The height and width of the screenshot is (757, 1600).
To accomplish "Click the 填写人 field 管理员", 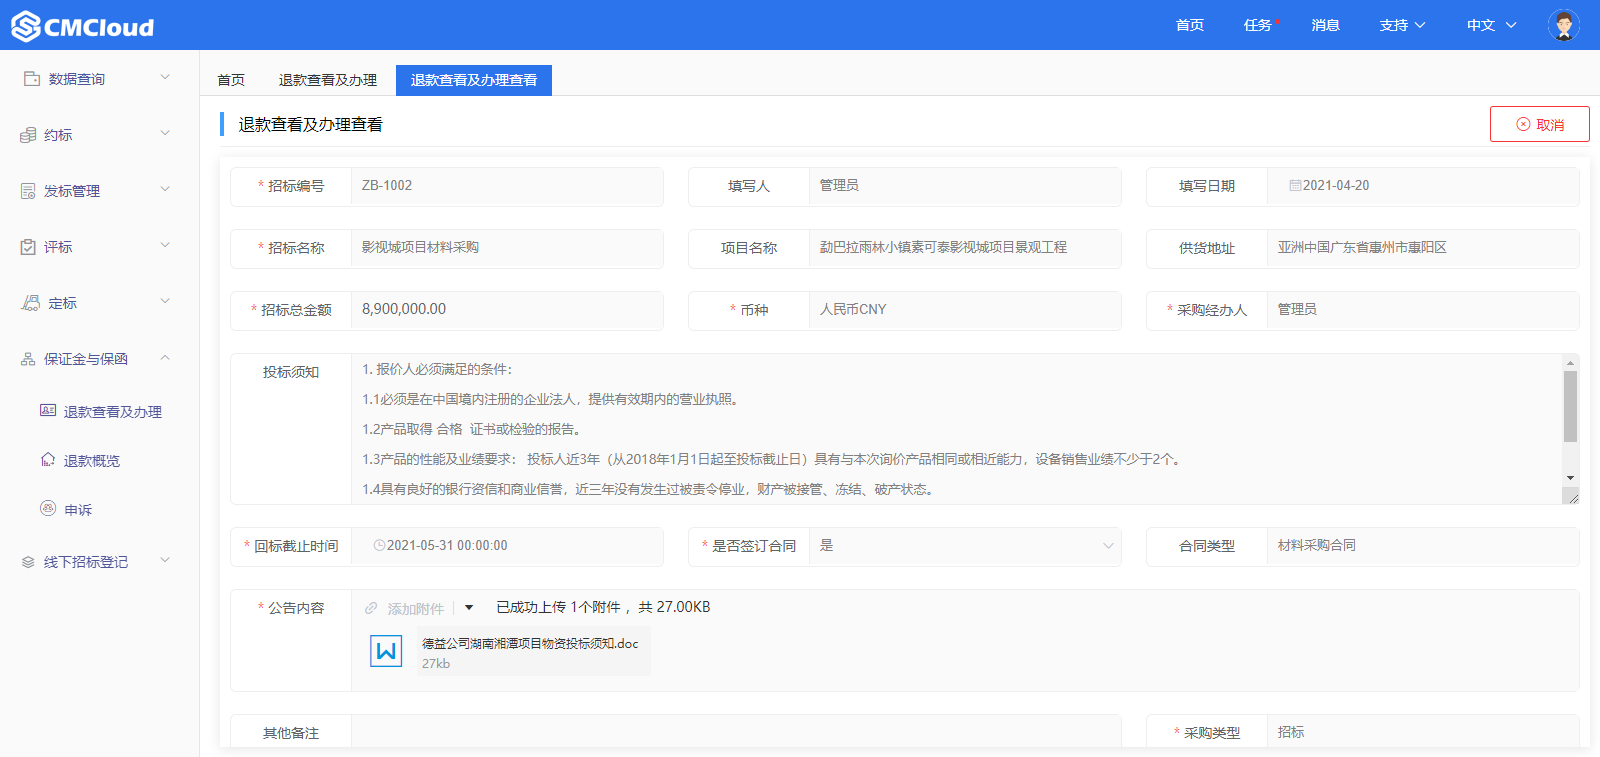I will (x=965, y=186).
